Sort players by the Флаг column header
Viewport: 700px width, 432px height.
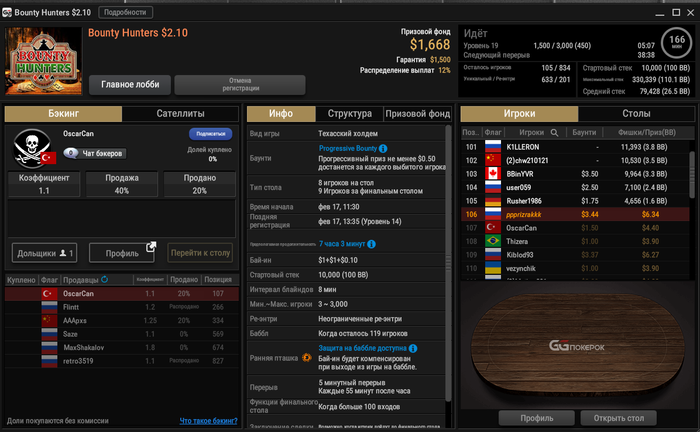(493, 133)
